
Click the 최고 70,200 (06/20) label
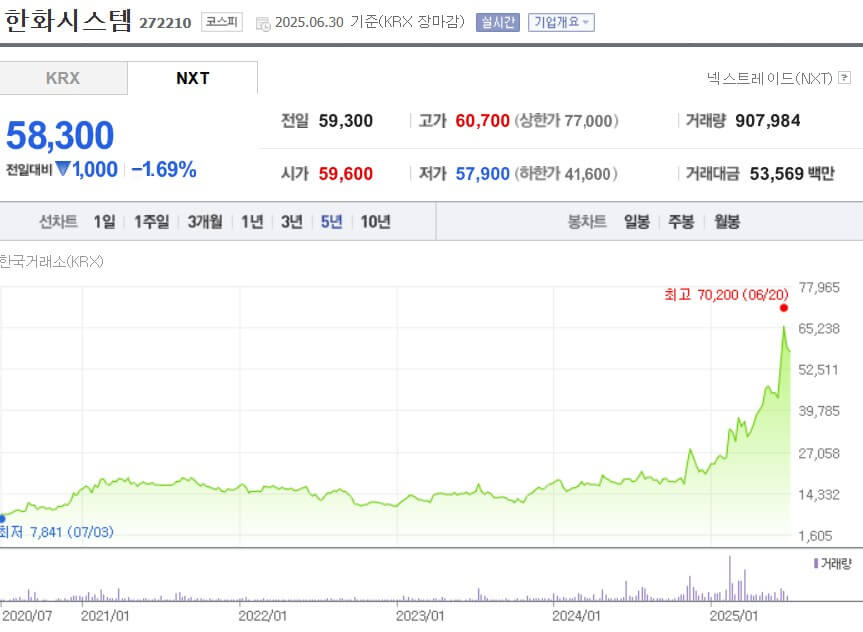pyautogui.click(x=727, y=295)
